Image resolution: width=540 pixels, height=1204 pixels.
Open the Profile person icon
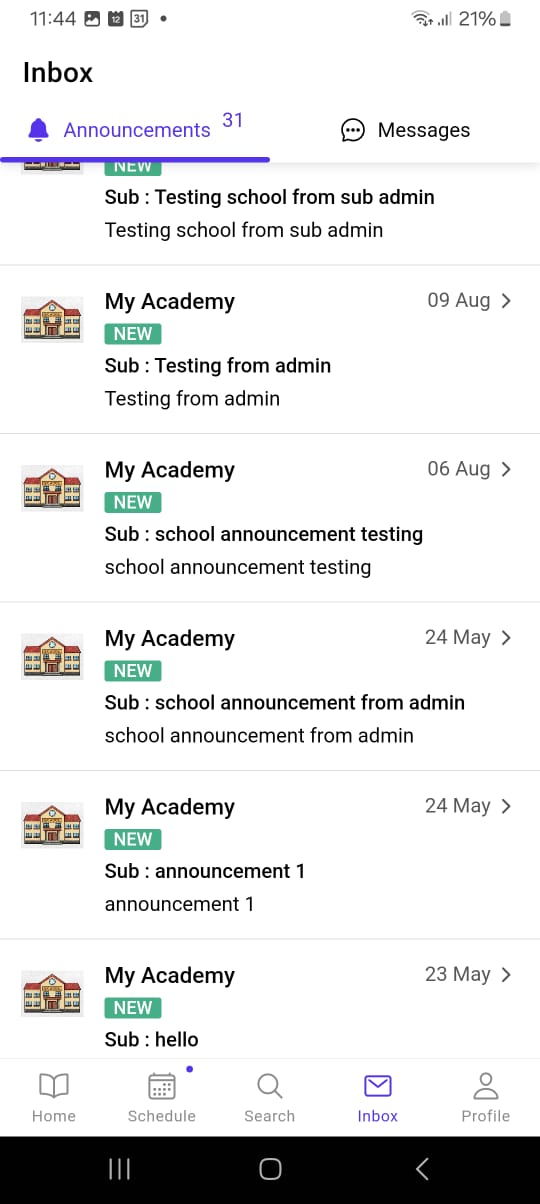tap(486, 1086)
